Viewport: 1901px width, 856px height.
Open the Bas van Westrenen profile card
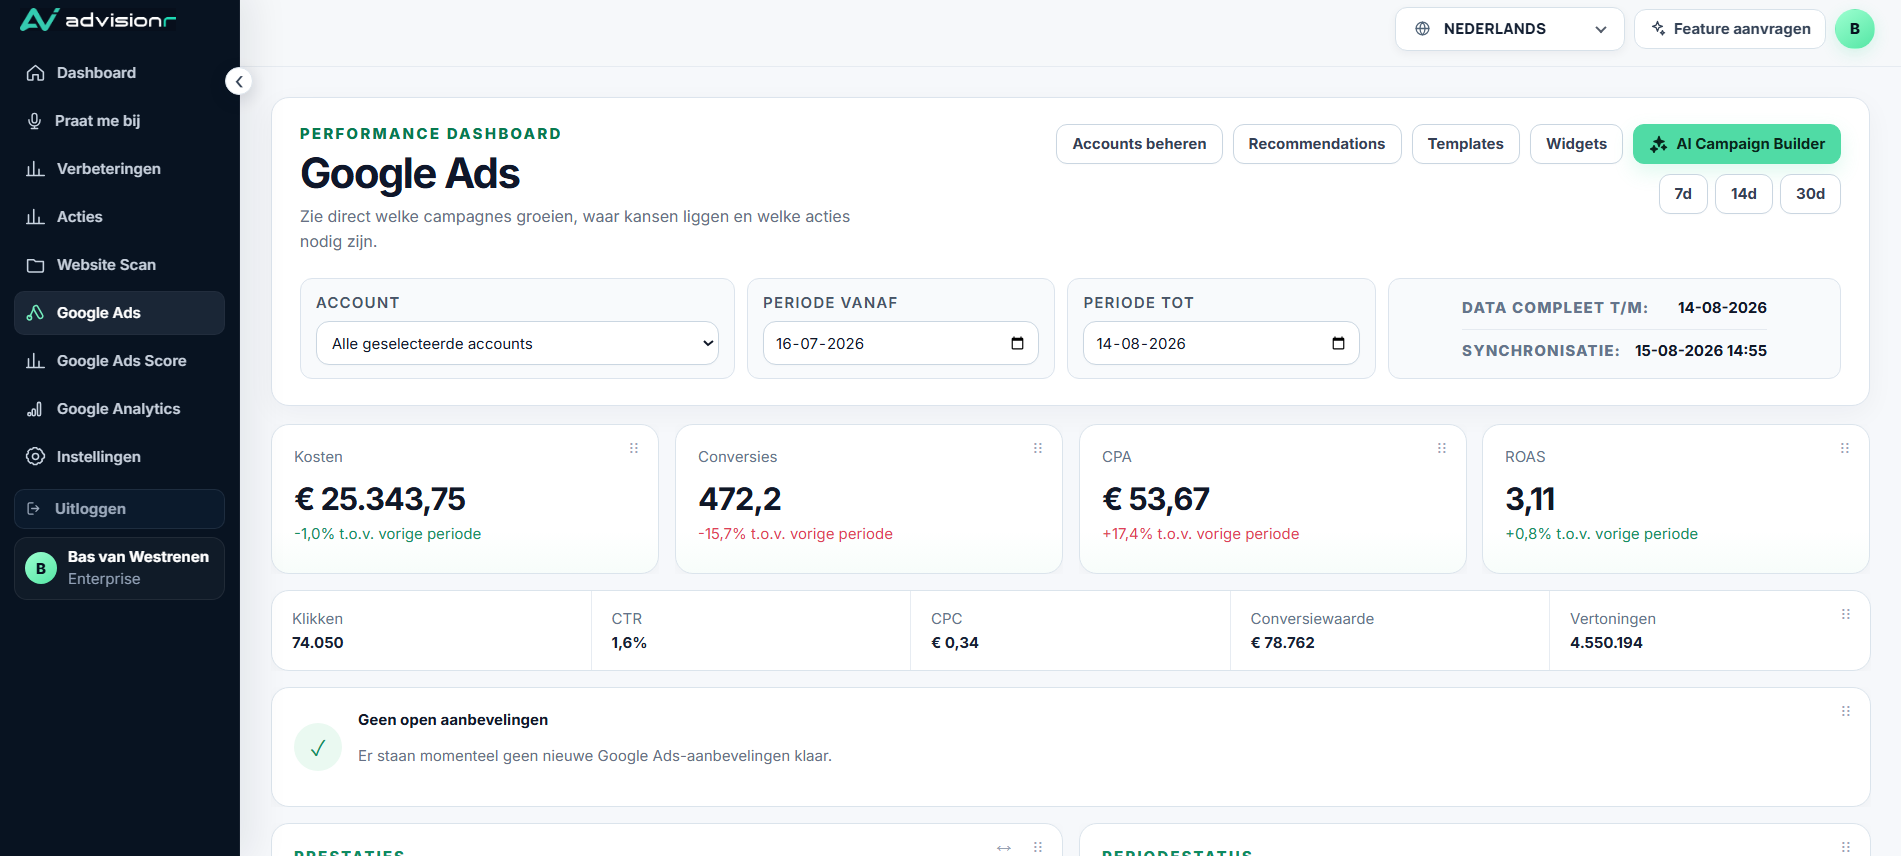pos(119,568)
